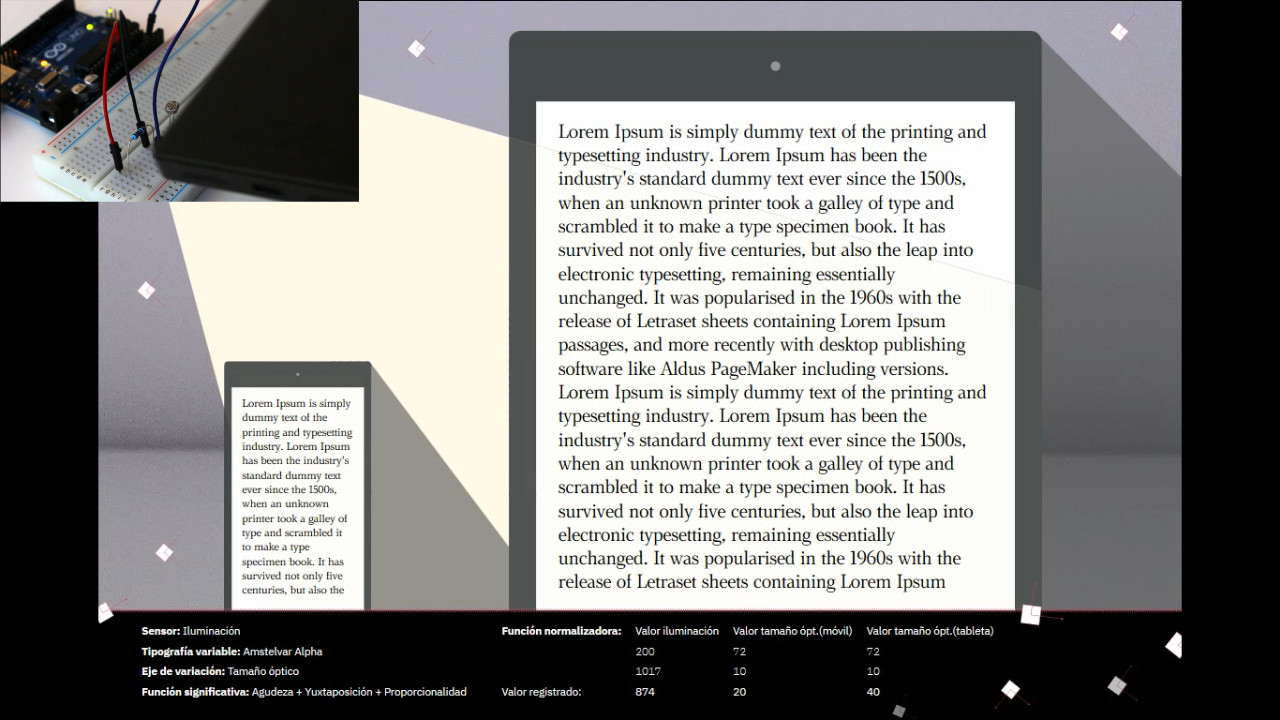Select the diamond marker left of the tablet's top
The height and width of the screenshot is (720, 1280).
[x=417, y=48]
